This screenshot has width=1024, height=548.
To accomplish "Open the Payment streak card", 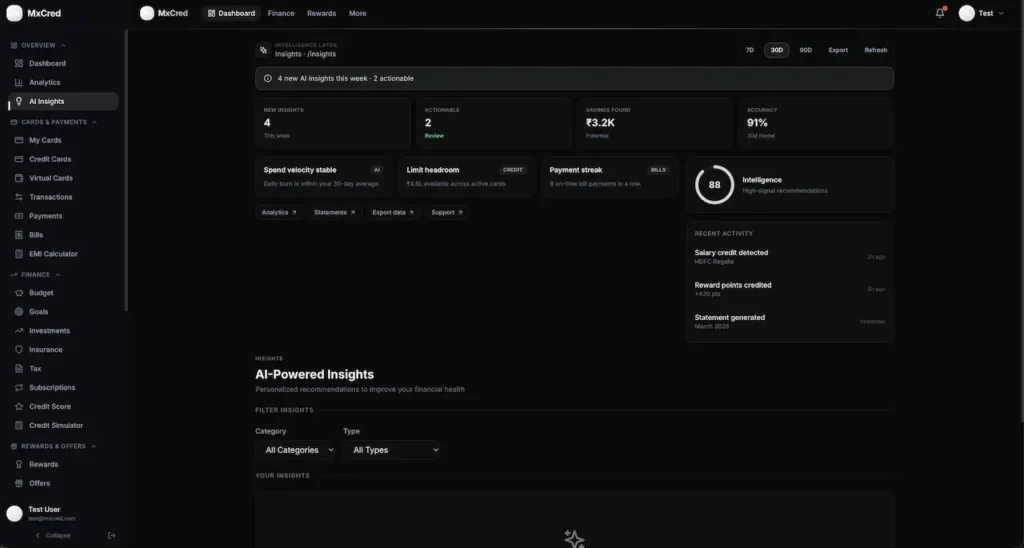I will click(x=609, y=176).
